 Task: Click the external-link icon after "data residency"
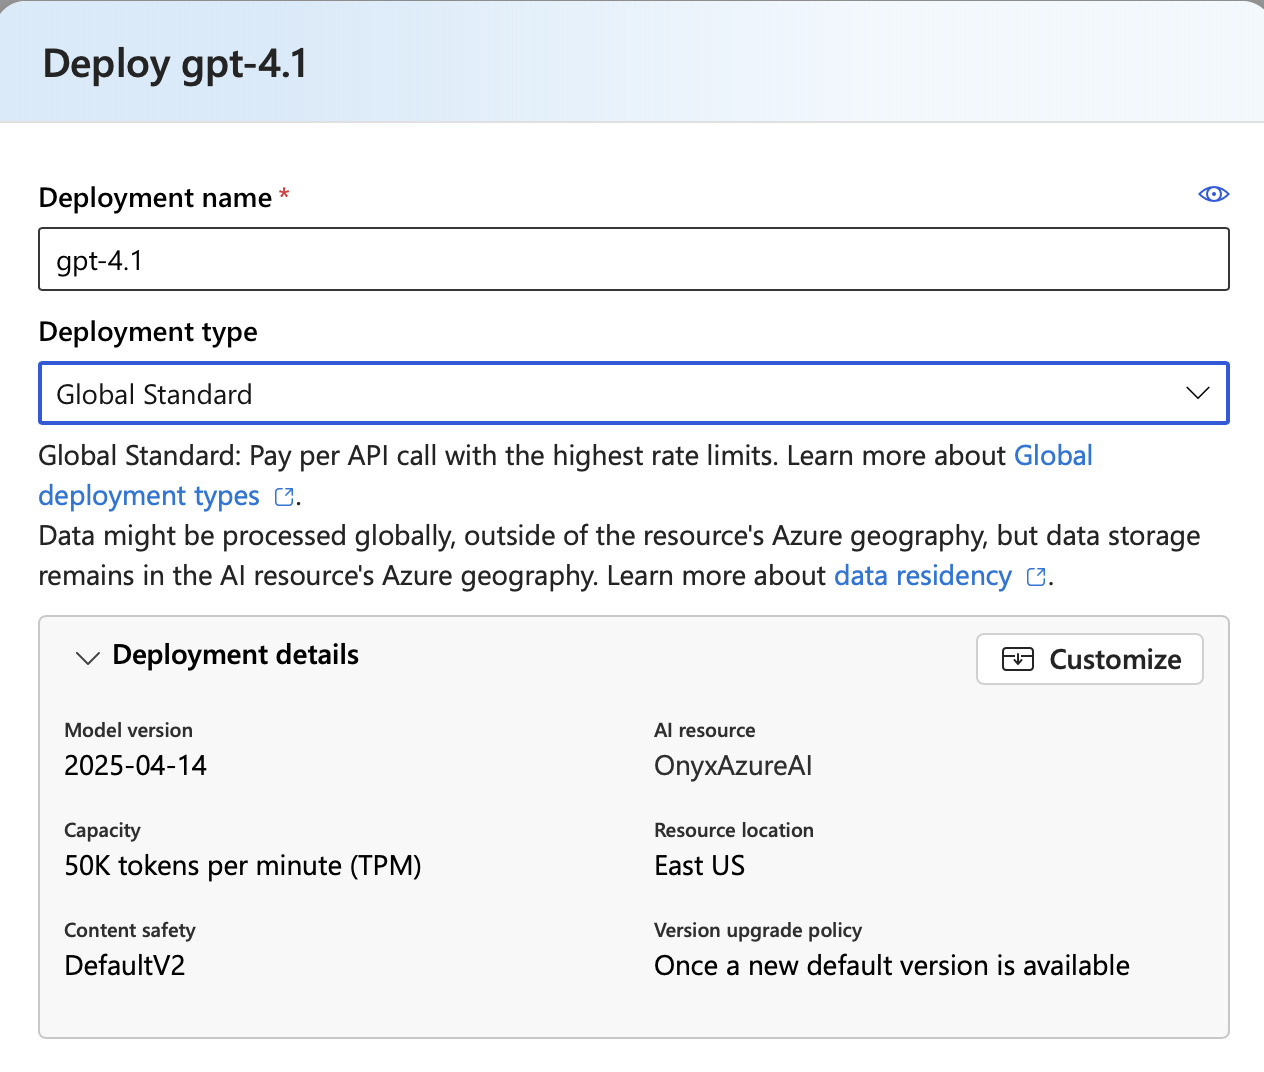(1036, 577)
